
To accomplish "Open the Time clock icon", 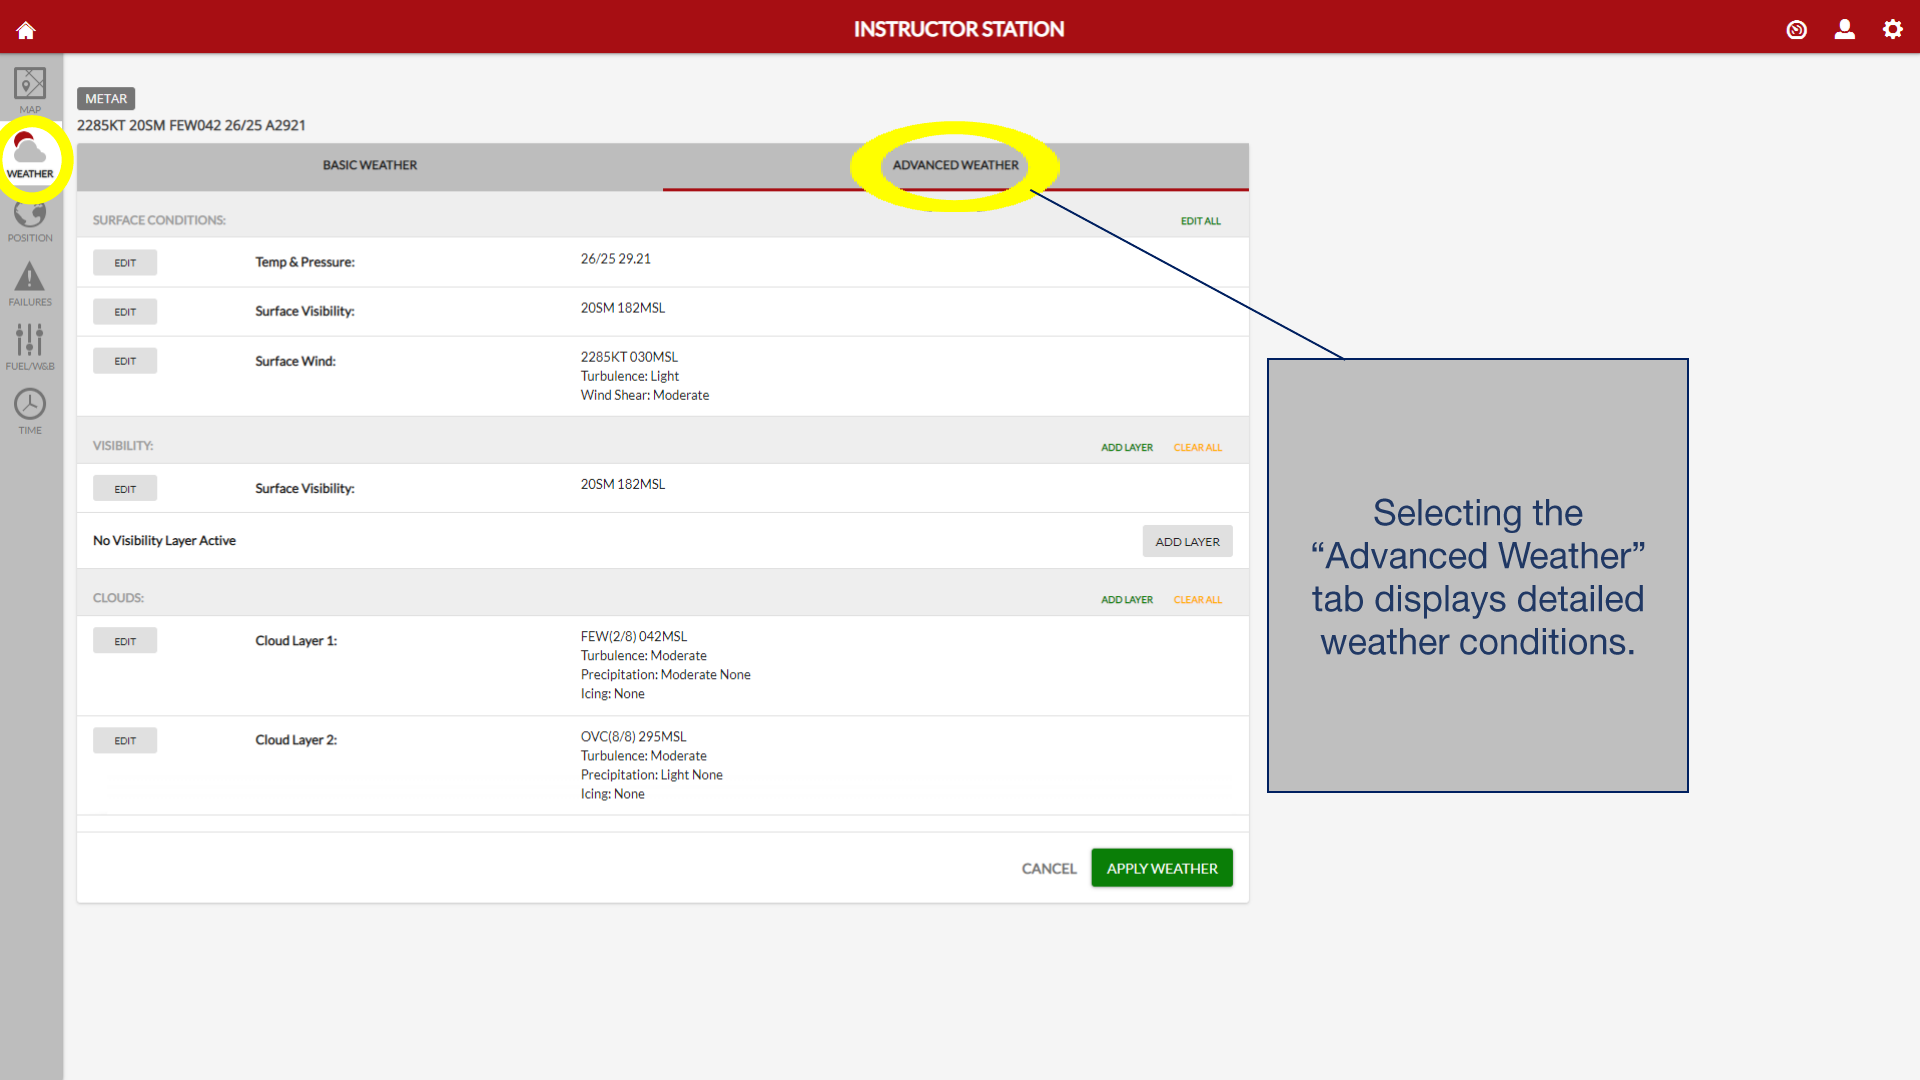I will coord(30,411).
